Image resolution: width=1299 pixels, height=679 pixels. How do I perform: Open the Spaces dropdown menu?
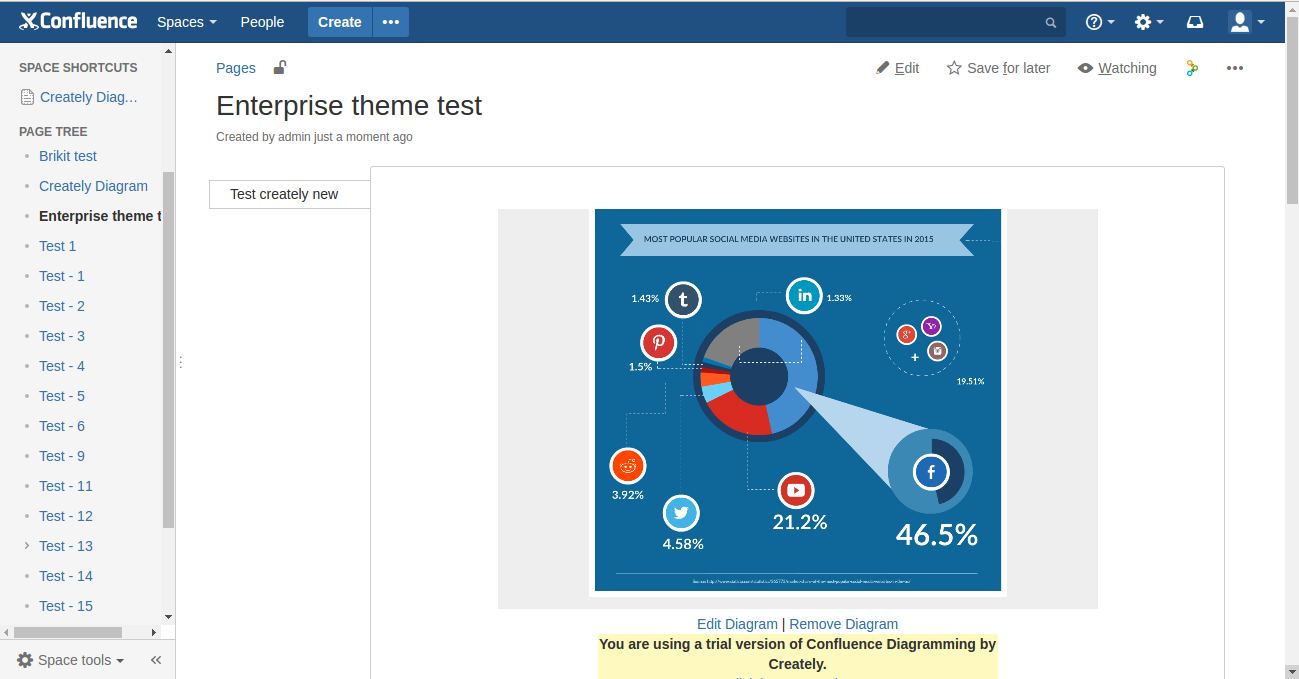(187, 22)
